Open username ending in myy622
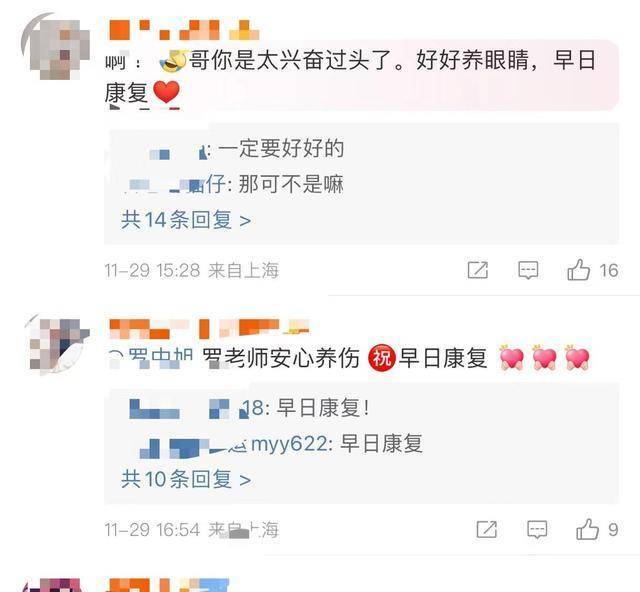The height and width of the screenshot is (592, 640). click(233, 445)
